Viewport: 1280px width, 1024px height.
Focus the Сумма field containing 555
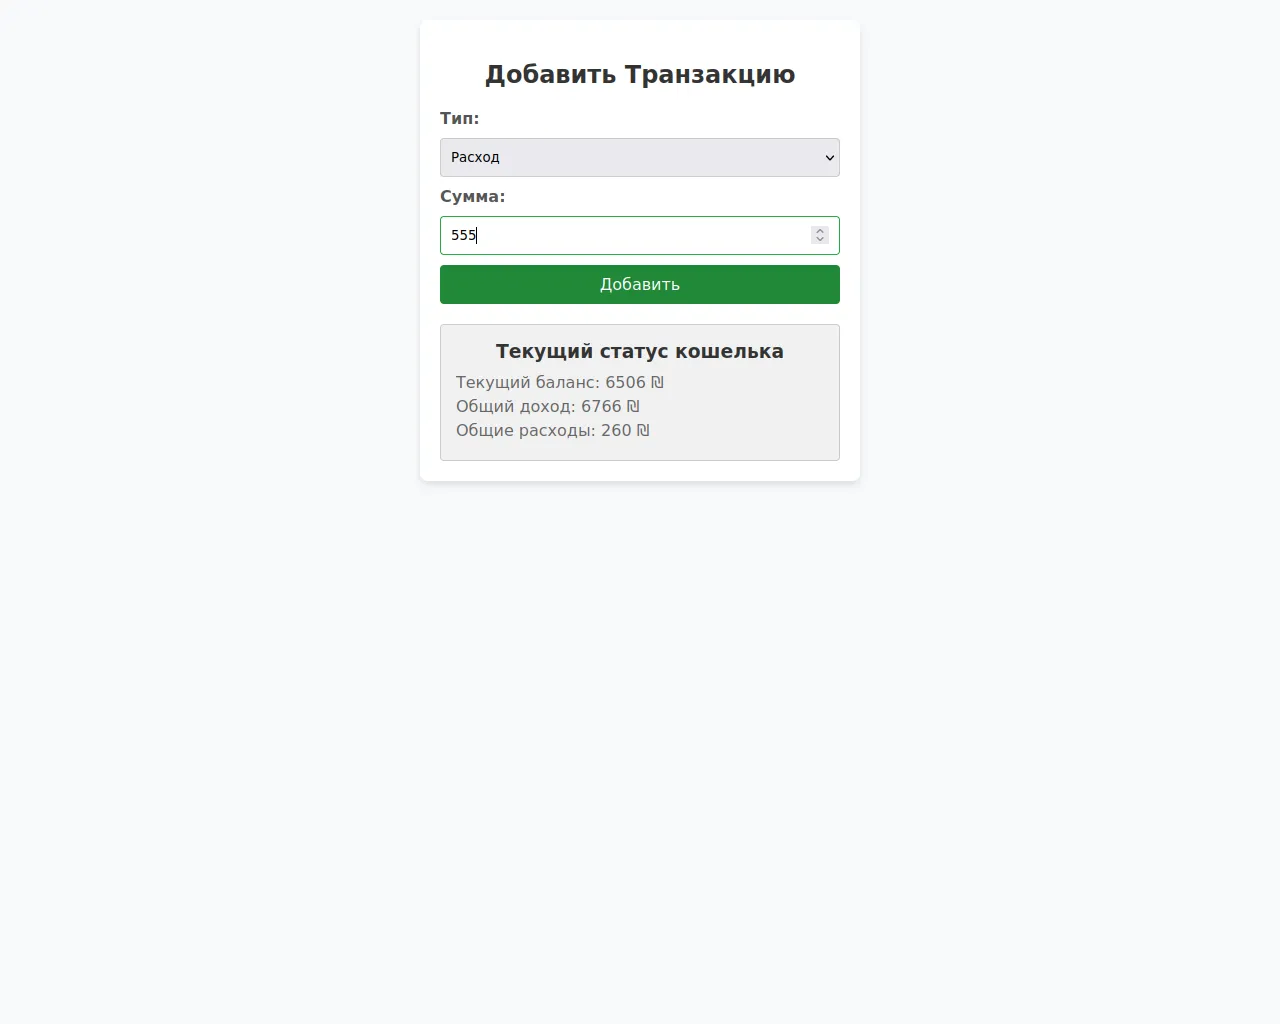(x=640, y=235)
